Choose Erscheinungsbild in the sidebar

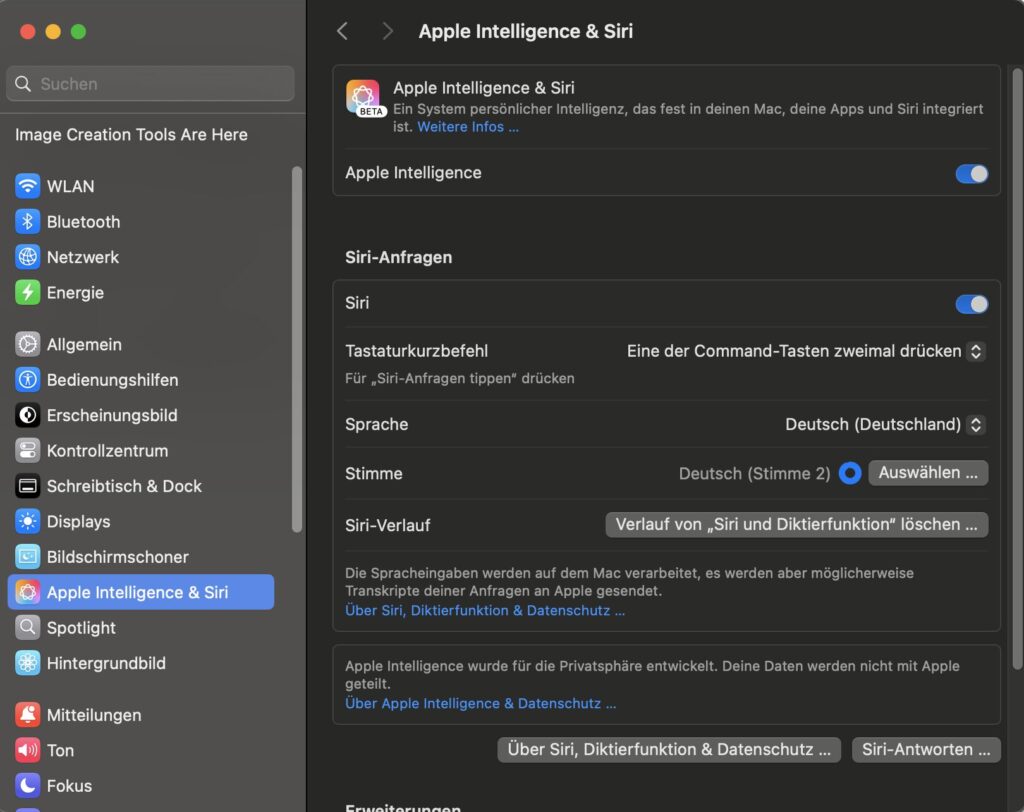pyautogui.click(x=112, y=415)
